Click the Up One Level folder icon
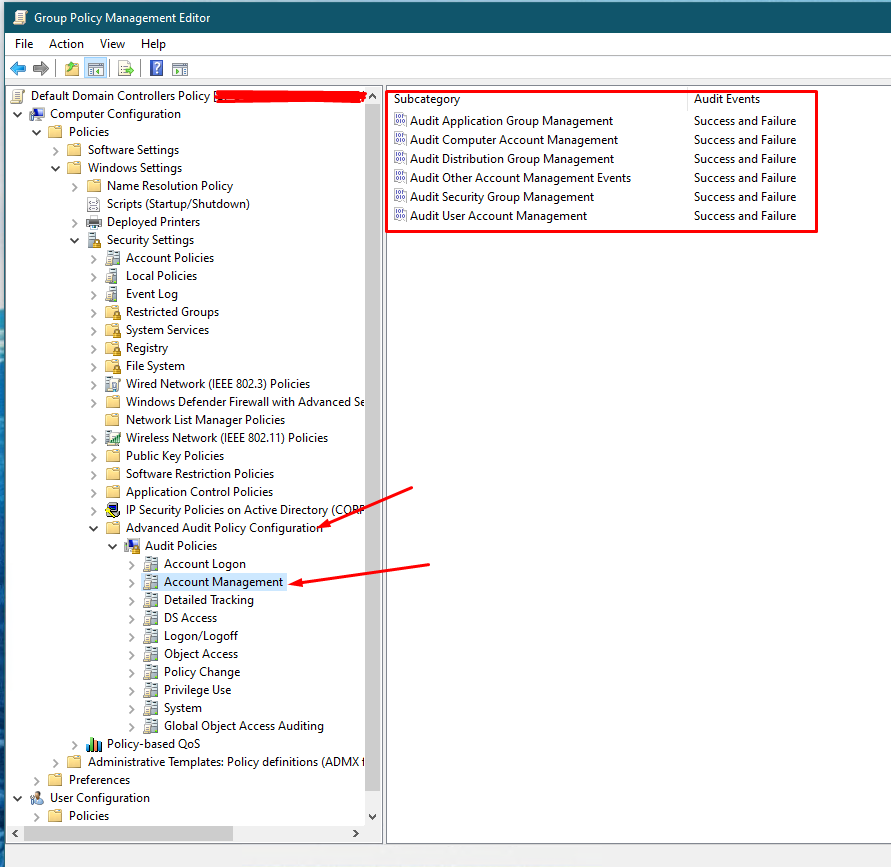 pos(71,69)
